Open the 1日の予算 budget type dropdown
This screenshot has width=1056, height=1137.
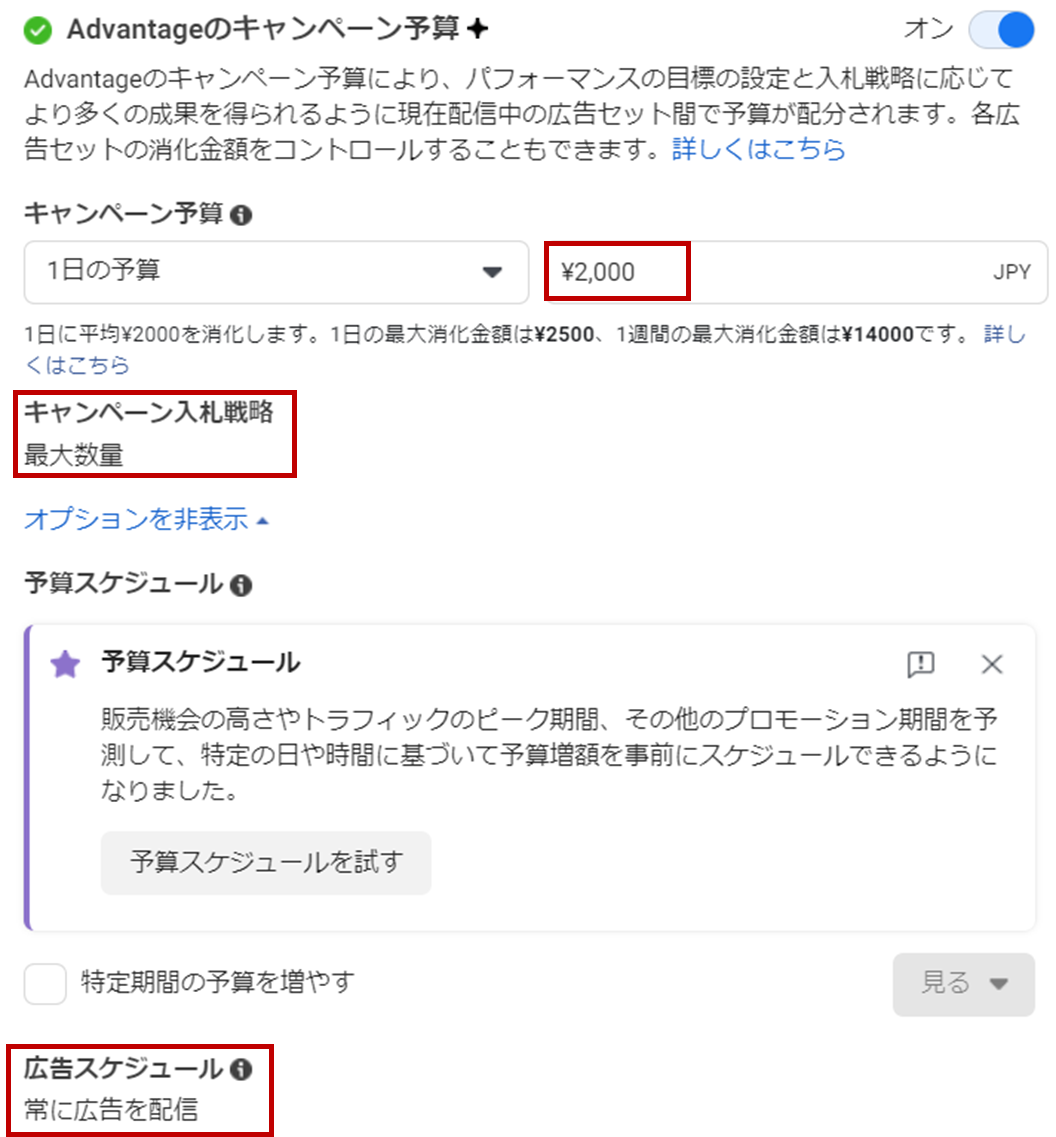coord(276,272)
